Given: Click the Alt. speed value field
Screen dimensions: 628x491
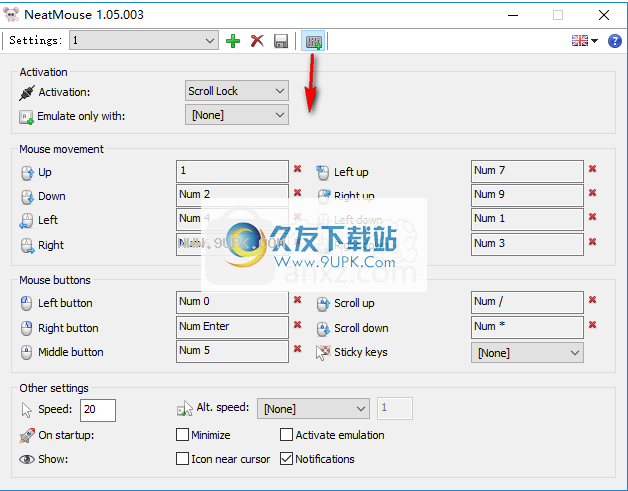Looking at the screenshot, I should point(395,408).
